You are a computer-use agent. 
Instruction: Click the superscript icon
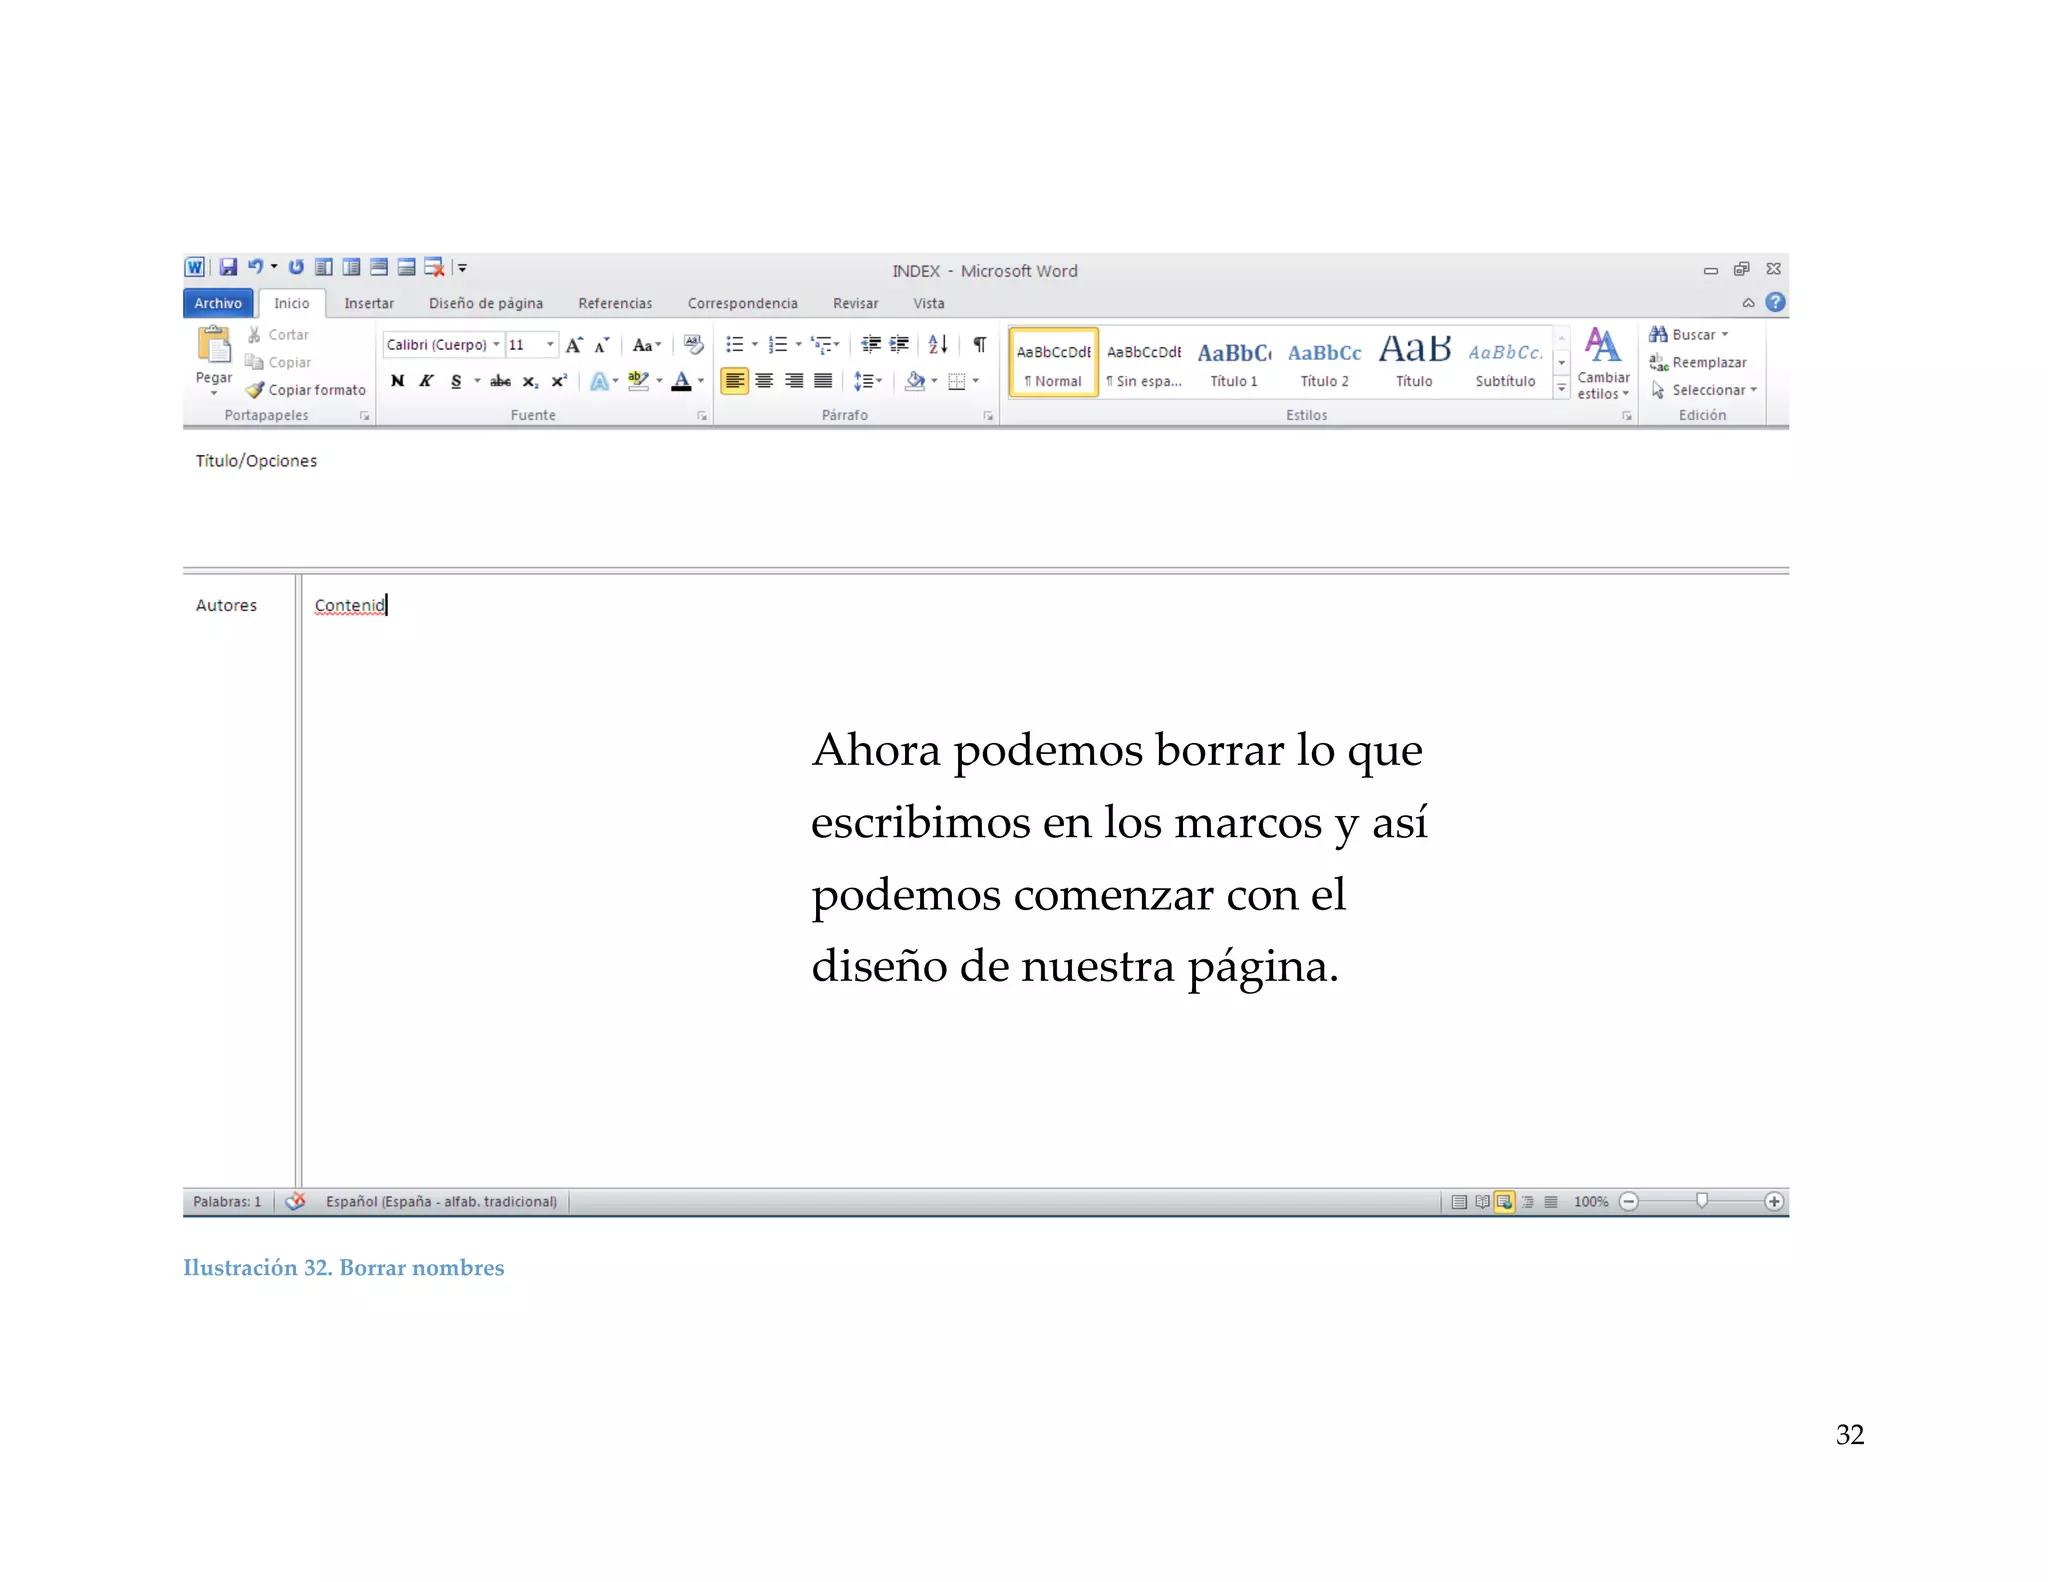[x=559, y=381]
